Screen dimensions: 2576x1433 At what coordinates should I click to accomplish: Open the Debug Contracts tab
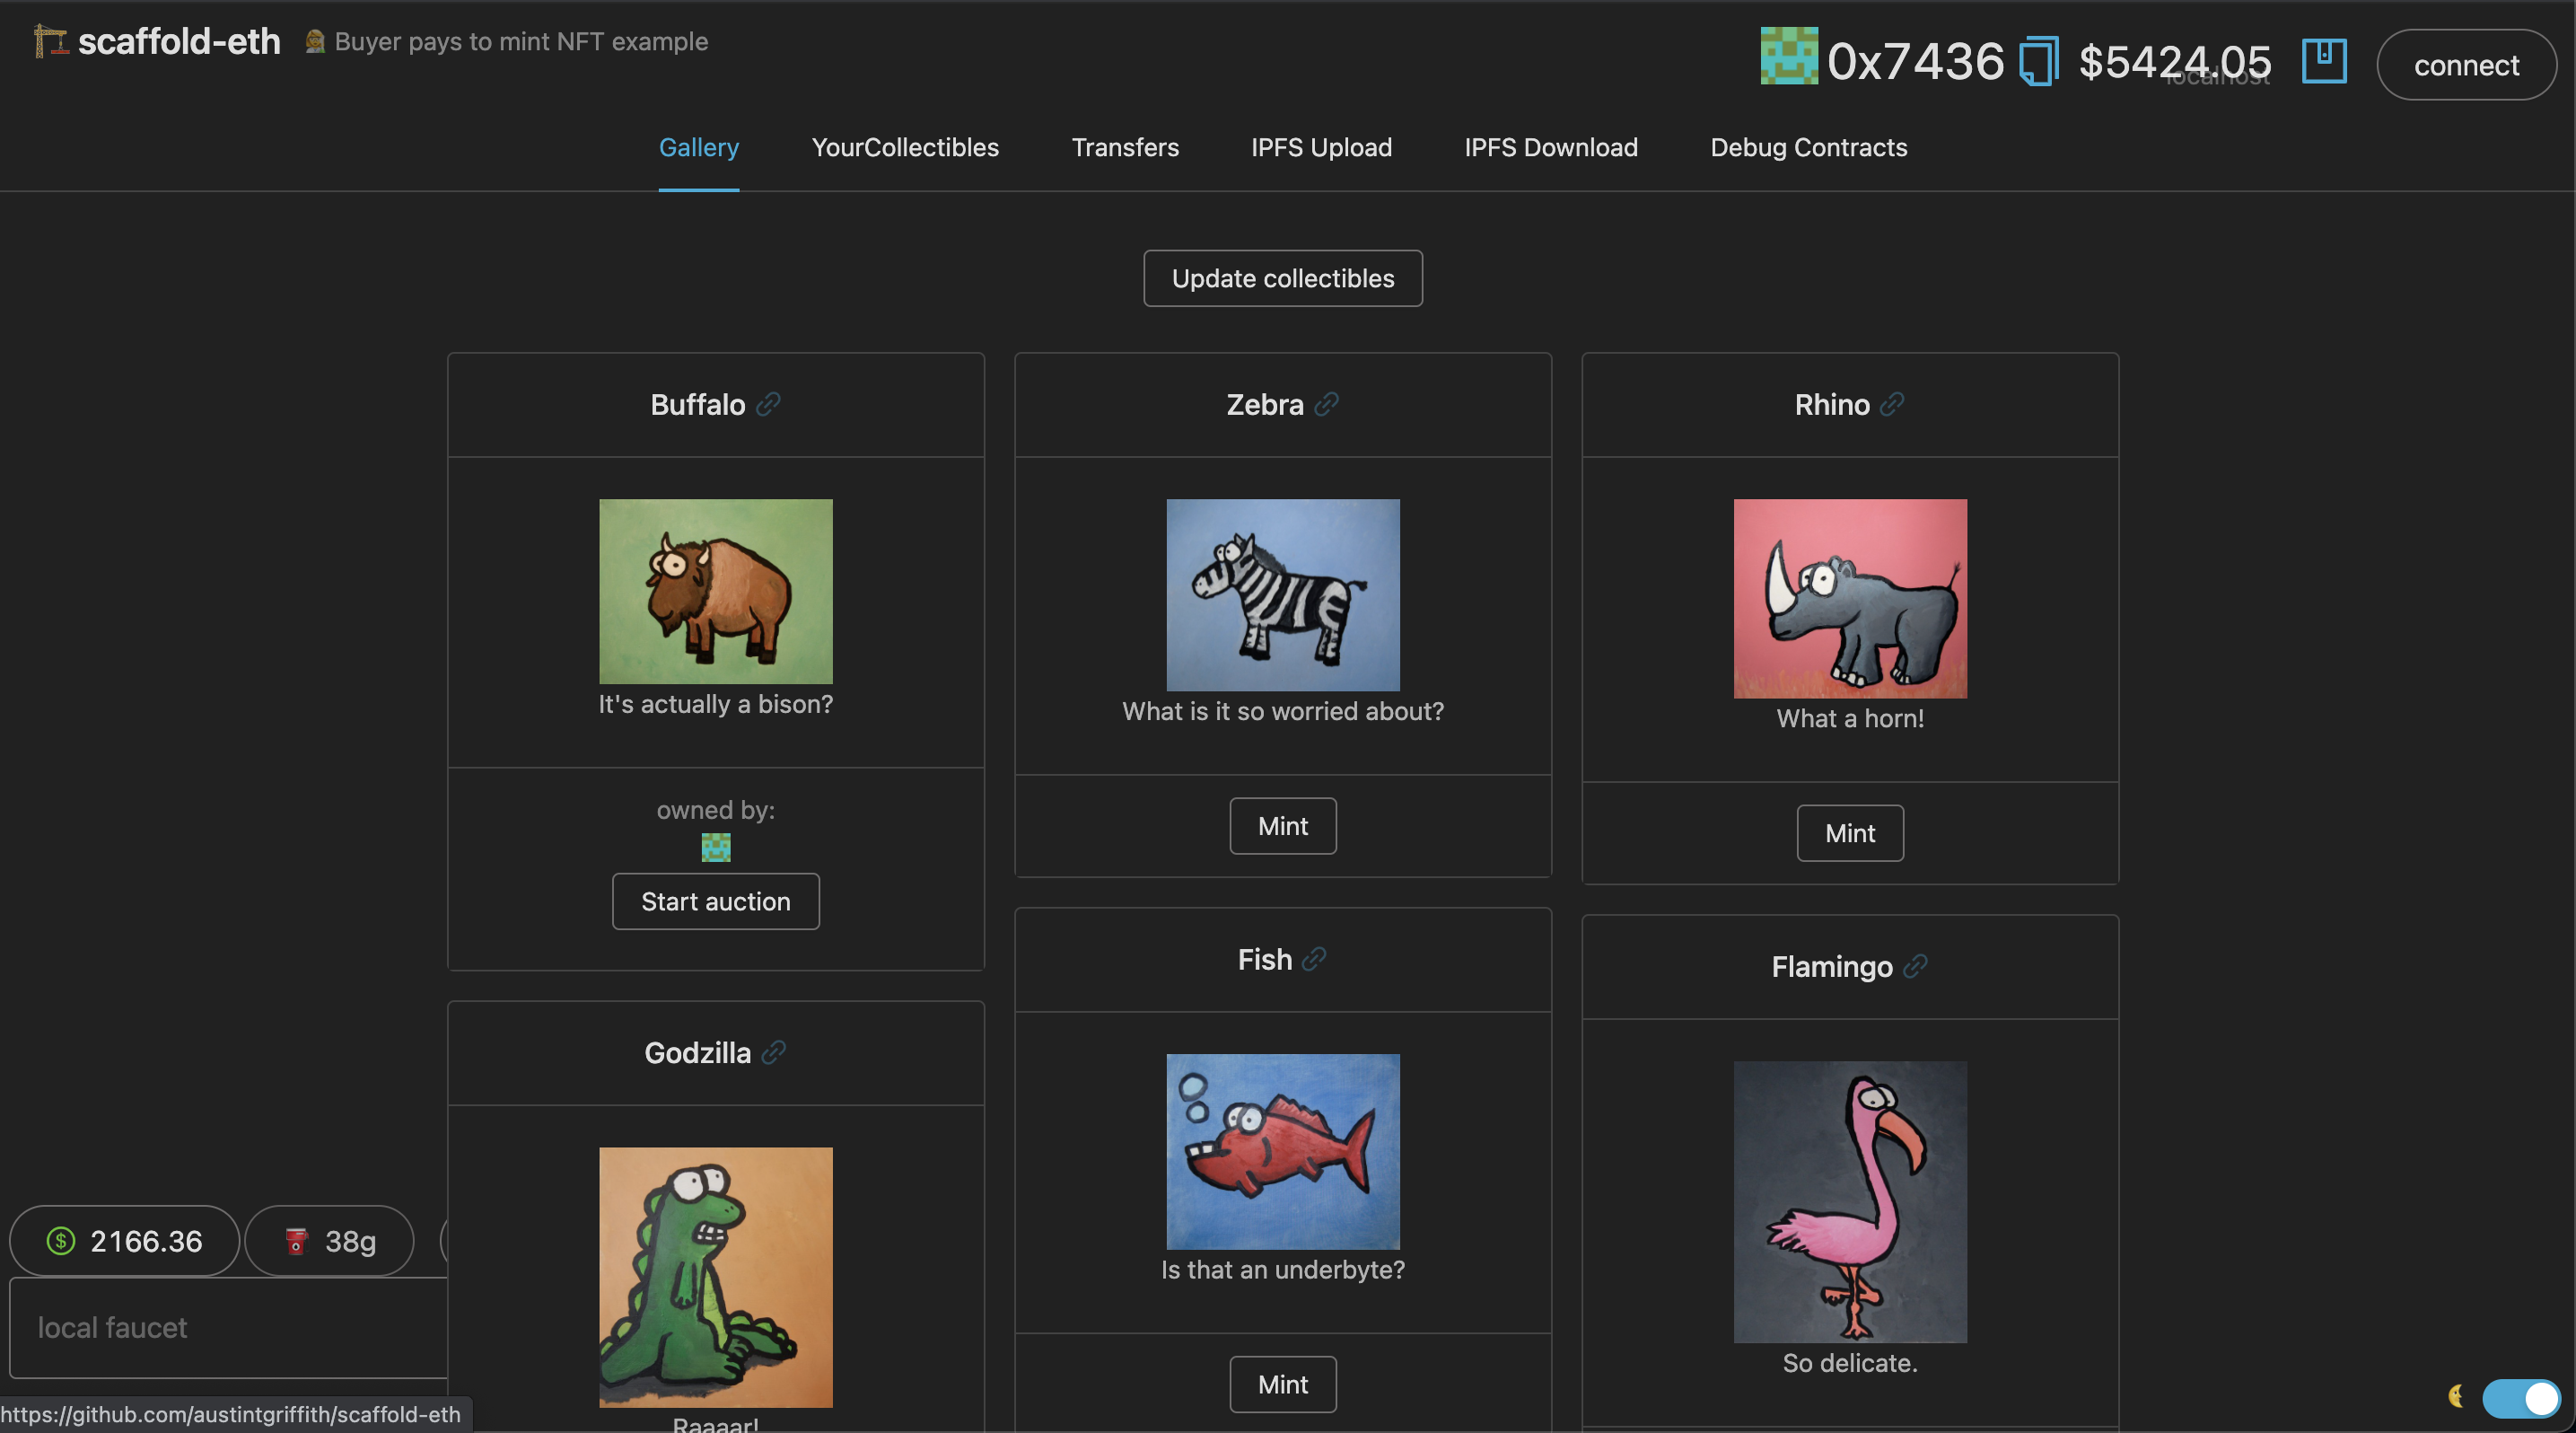1808,147
